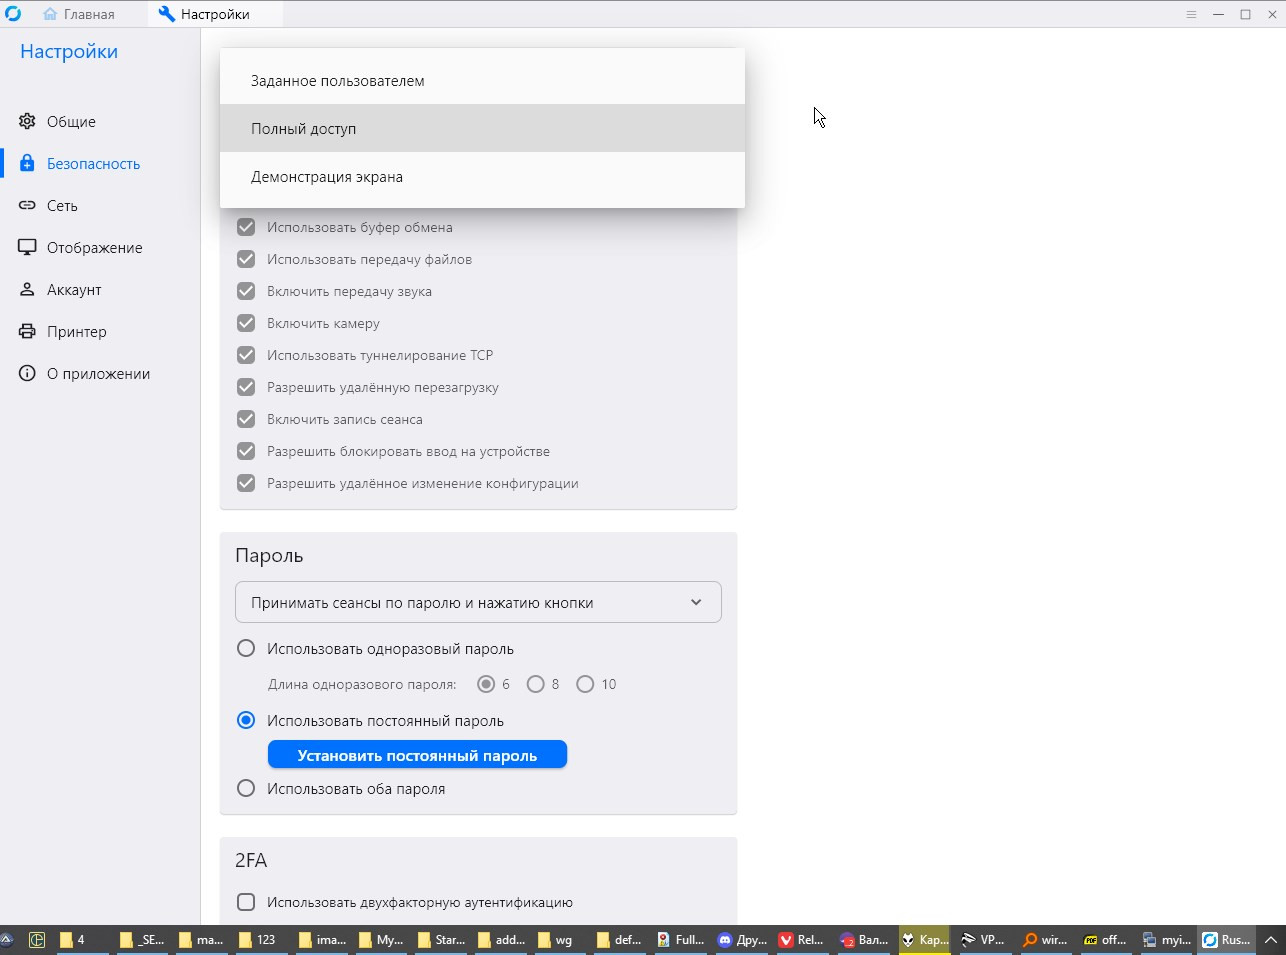Screen dimensions: 1286x955
Task: Choose Полный доступ option
Action: click(482, 128)
